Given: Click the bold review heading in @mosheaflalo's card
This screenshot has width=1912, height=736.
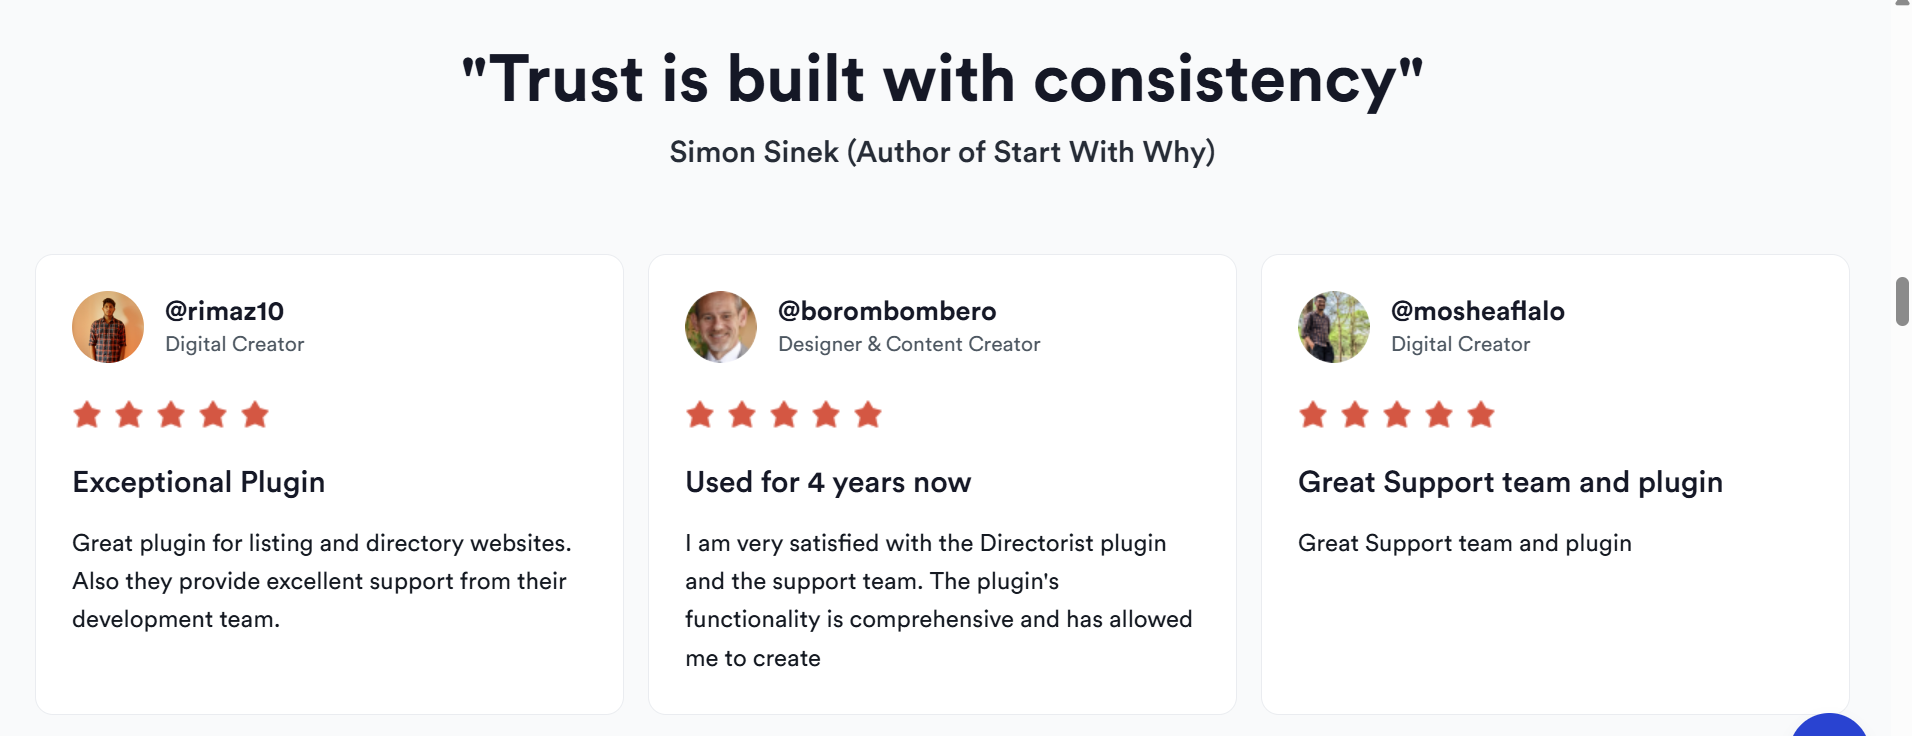Looking at the screenshot, I should click(x=1510, y=482).
